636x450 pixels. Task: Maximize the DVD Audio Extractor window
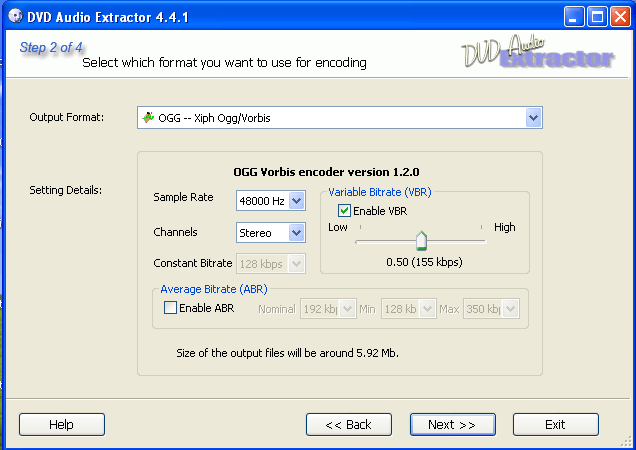click(x=596, y=16)
